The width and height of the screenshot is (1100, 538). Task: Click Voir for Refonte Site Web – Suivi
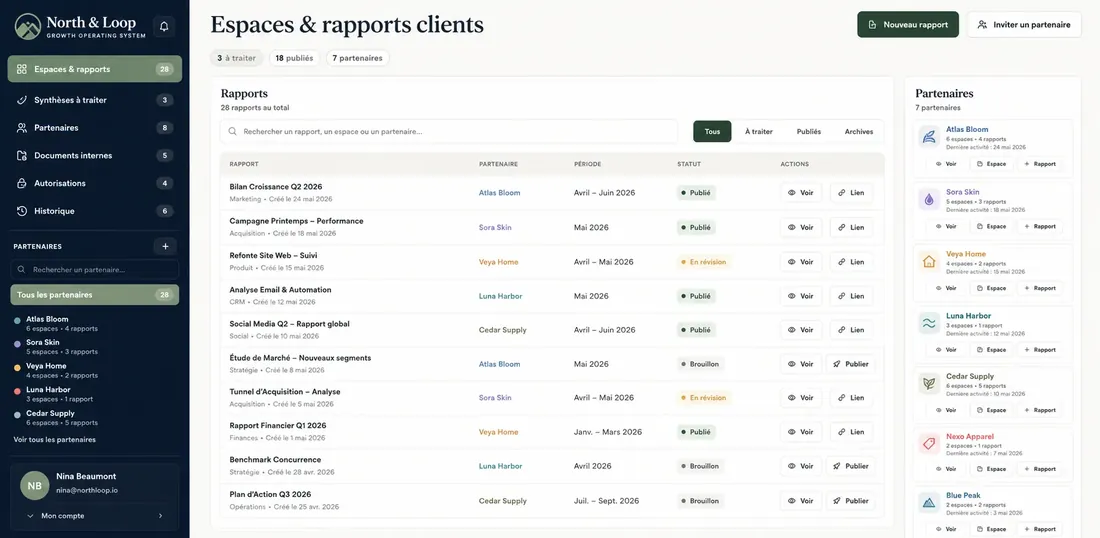tap(800, 262)
